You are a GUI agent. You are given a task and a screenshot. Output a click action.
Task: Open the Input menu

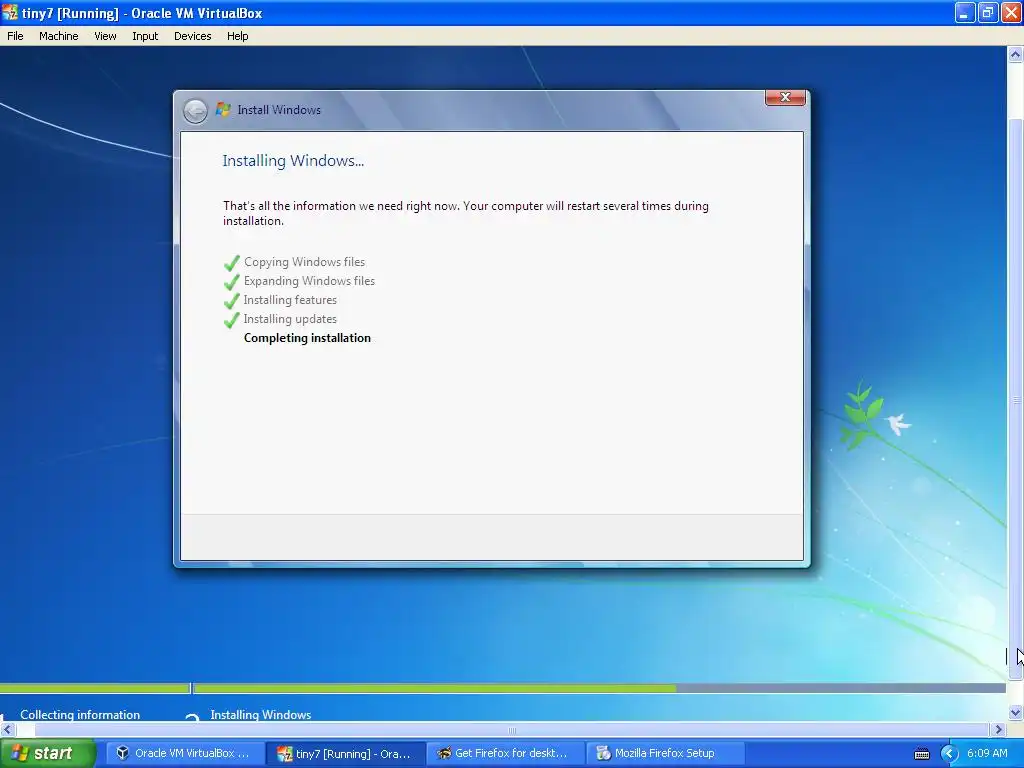145,36
